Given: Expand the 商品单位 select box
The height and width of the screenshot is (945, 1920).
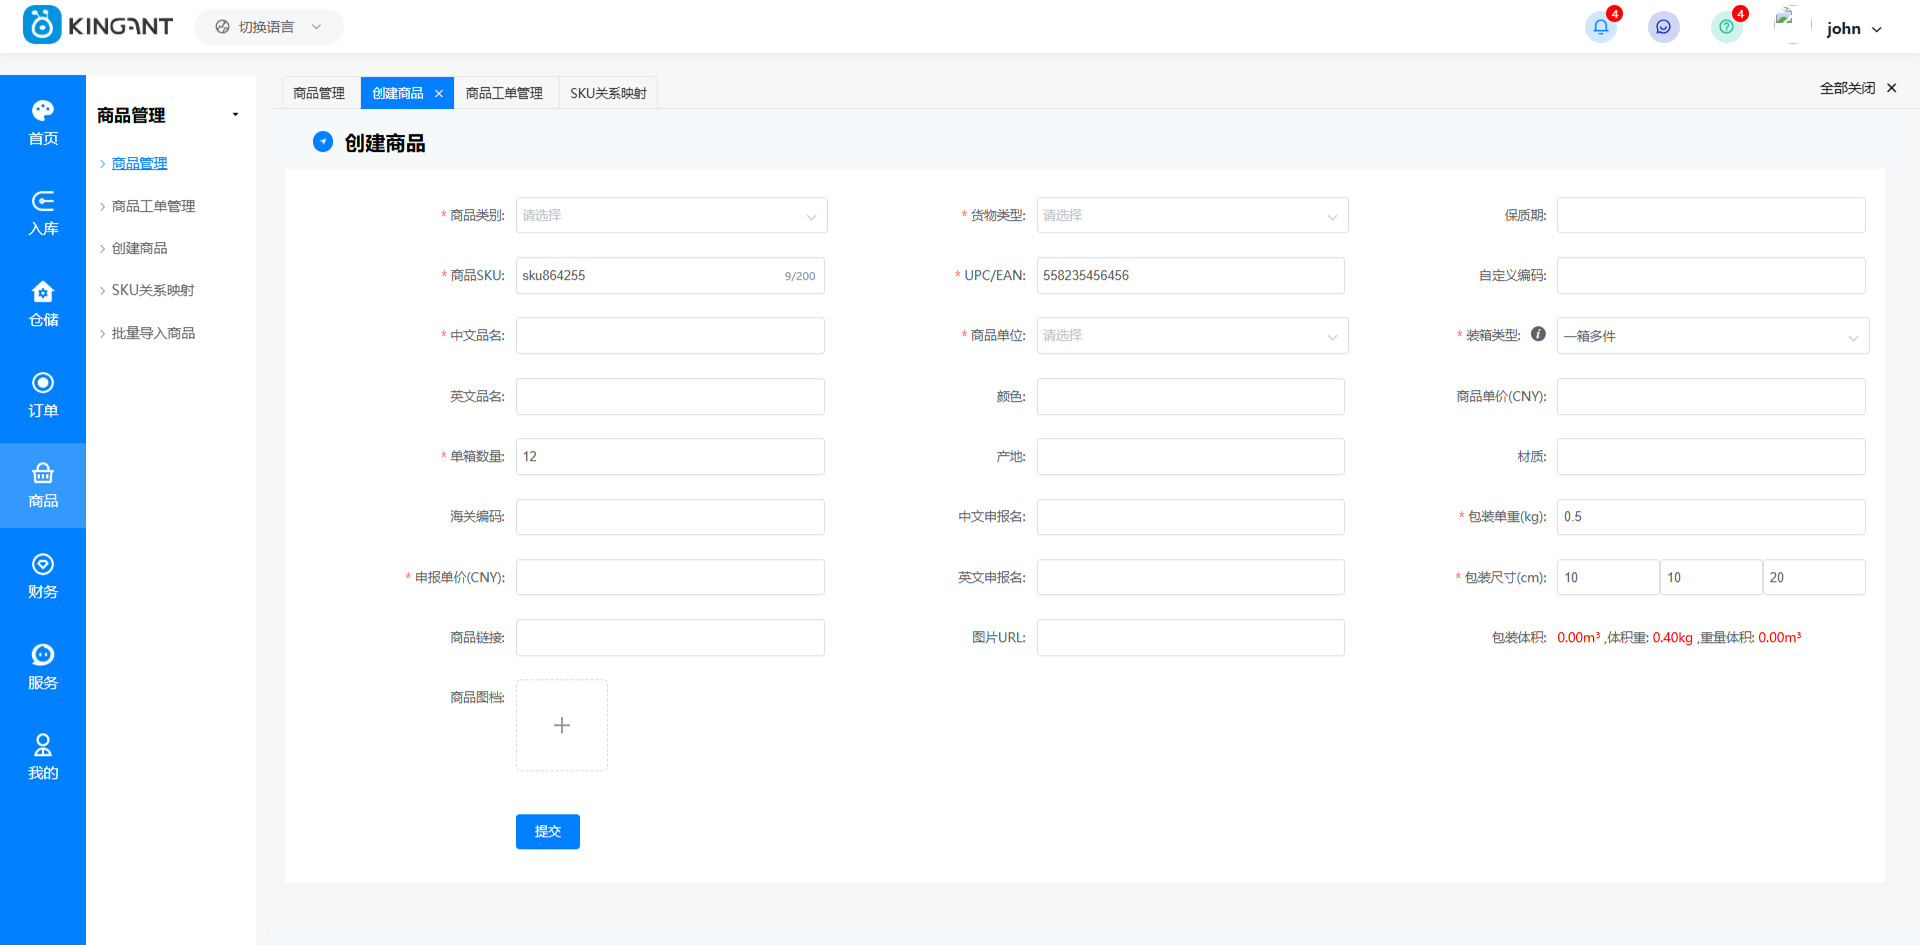Looking at the screenshot, I should (x=1192, y=336).
